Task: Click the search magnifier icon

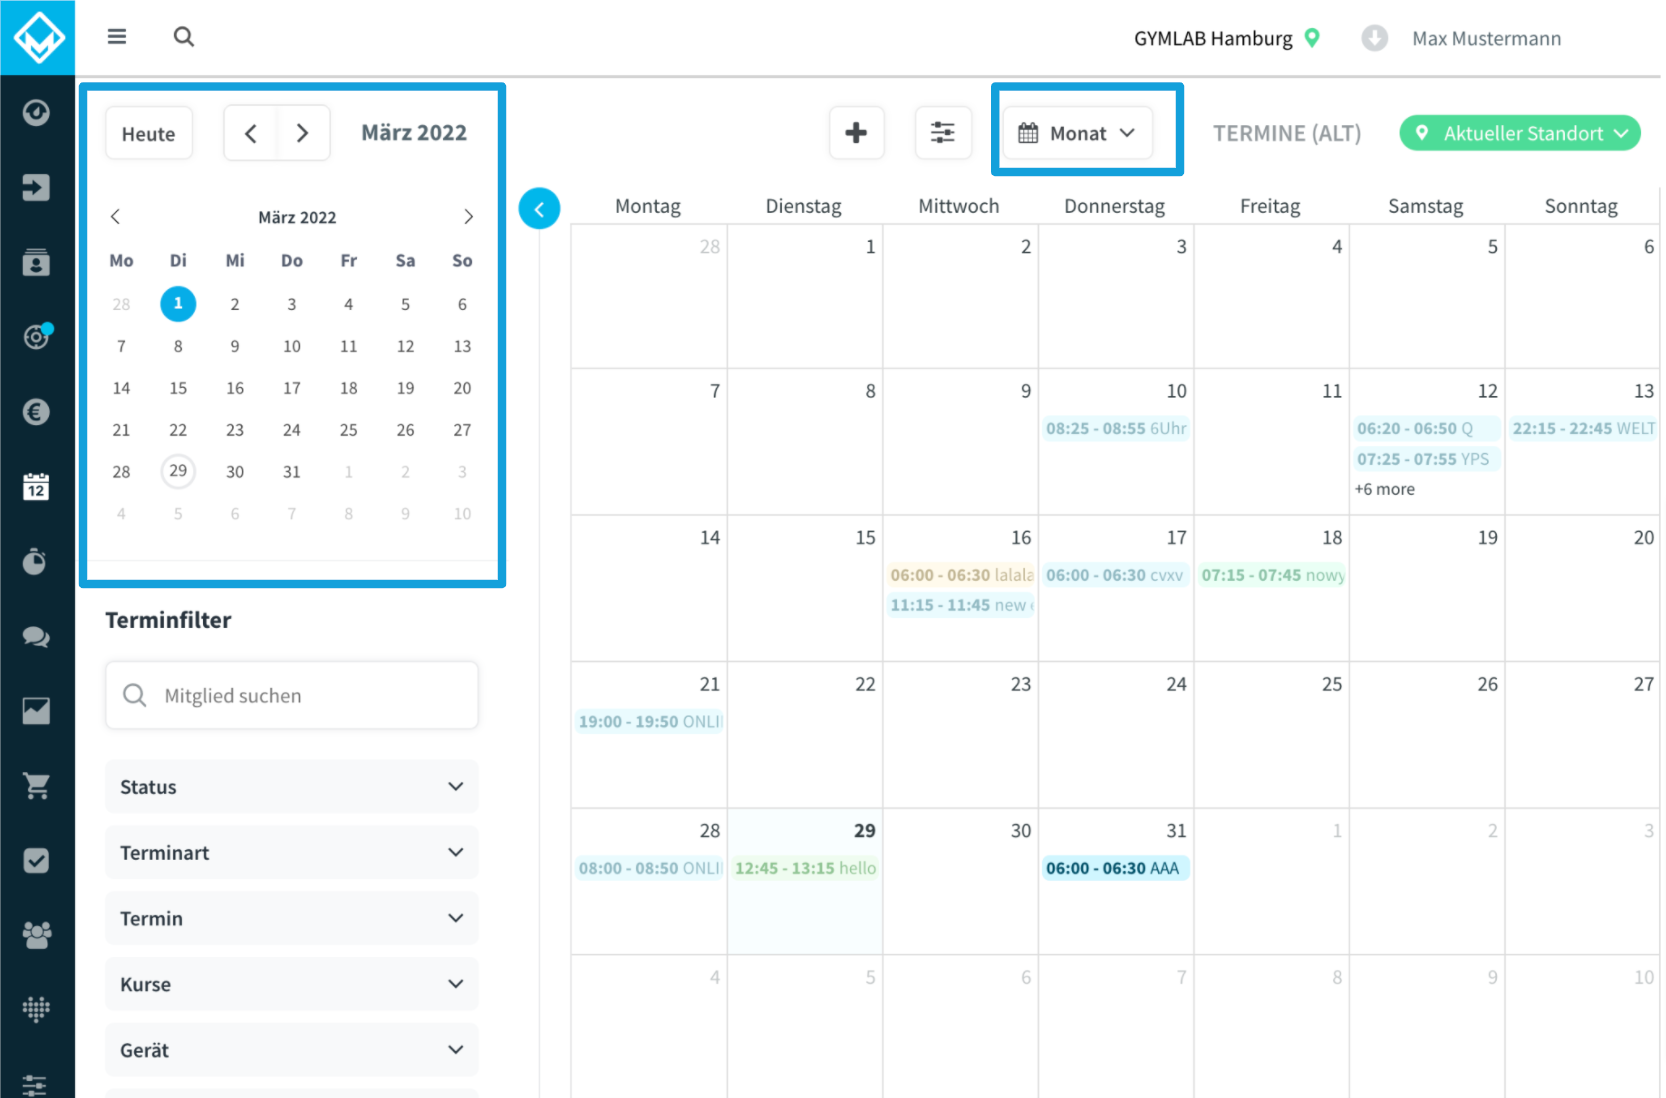Action: coord(183,37)
